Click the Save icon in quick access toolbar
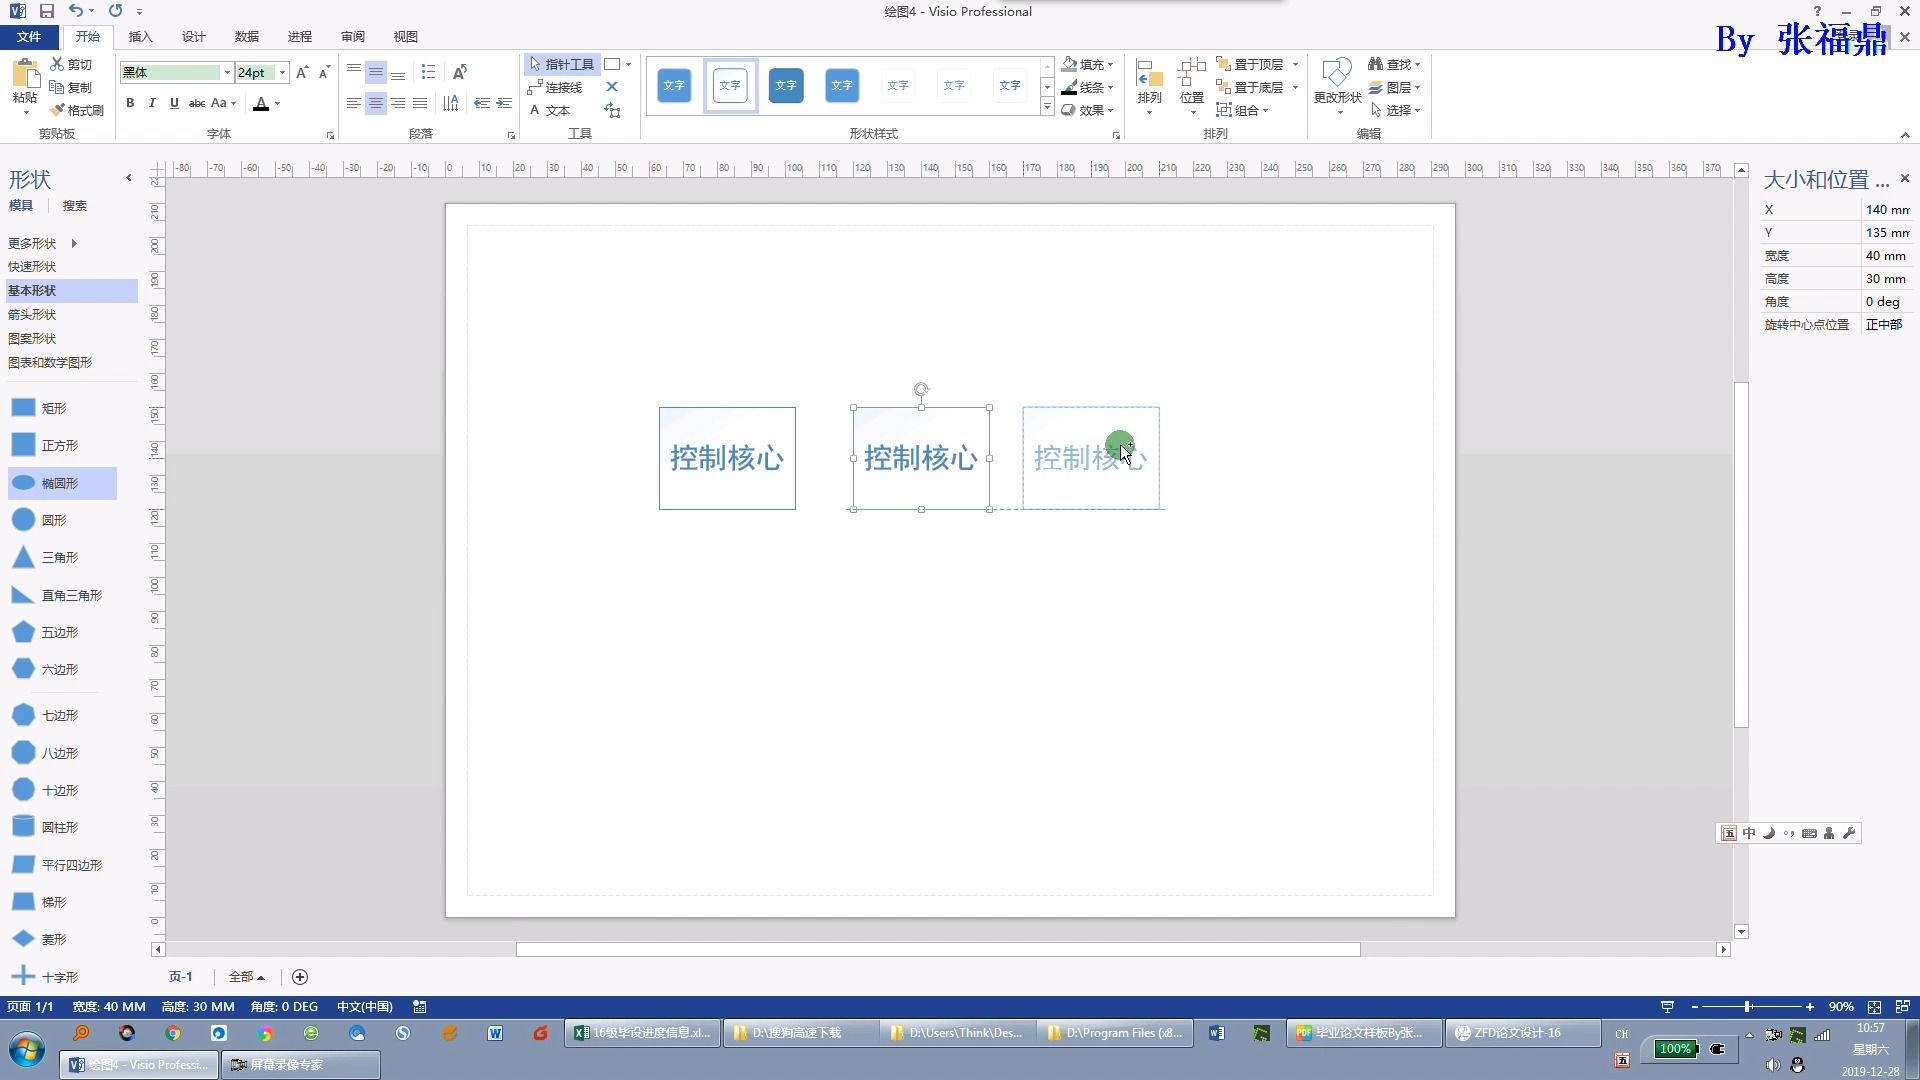 (x=47, y=11)
